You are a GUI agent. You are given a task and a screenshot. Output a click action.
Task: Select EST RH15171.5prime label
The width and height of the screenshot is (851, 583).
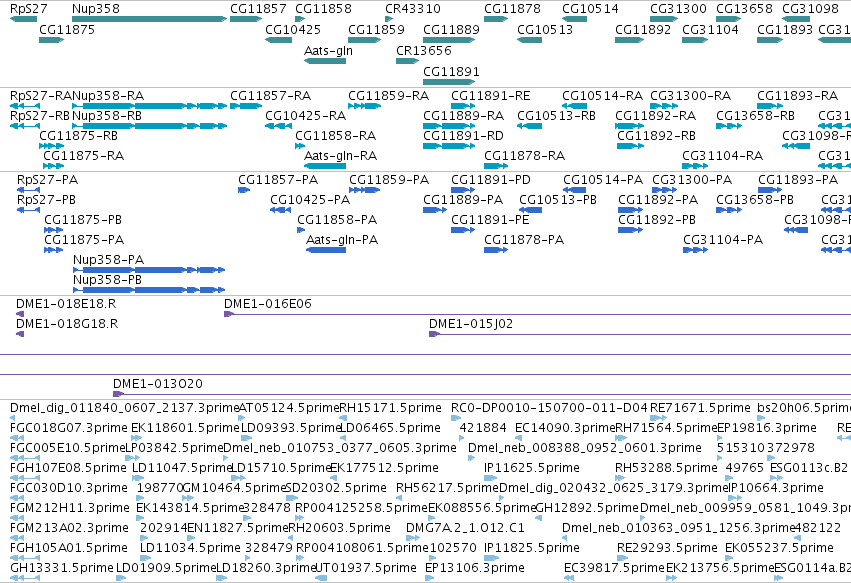tap(390, 408)
